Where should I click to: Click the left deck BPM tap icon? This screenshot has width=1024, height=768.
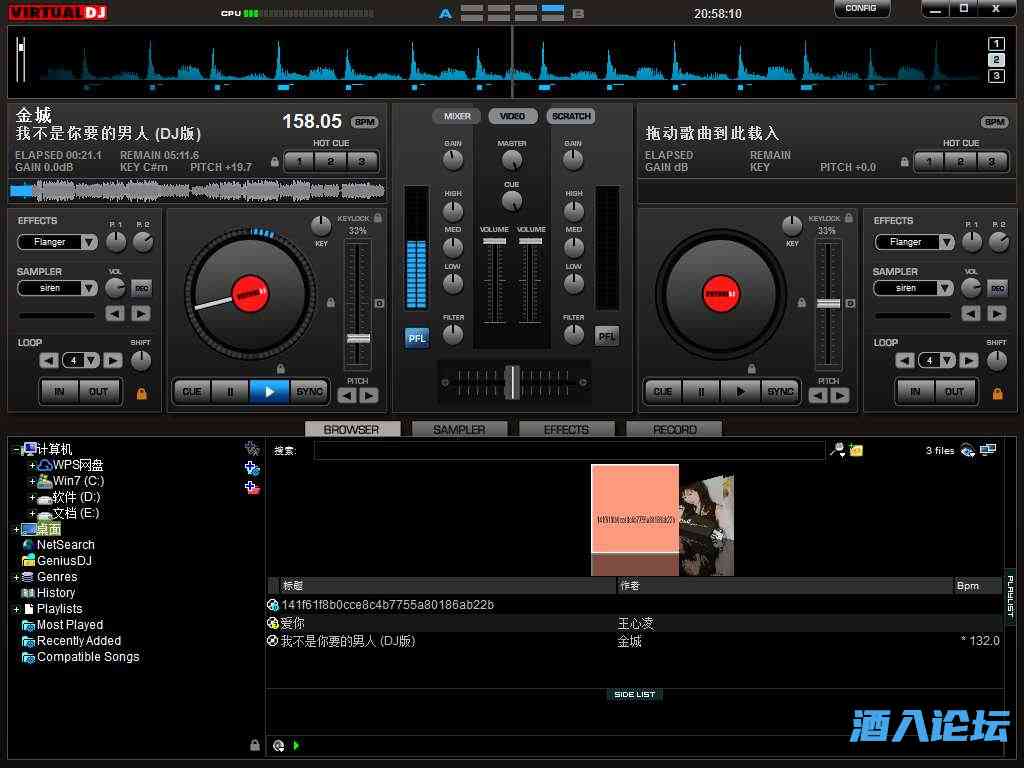pyautogui.click(x=365, y=122)
